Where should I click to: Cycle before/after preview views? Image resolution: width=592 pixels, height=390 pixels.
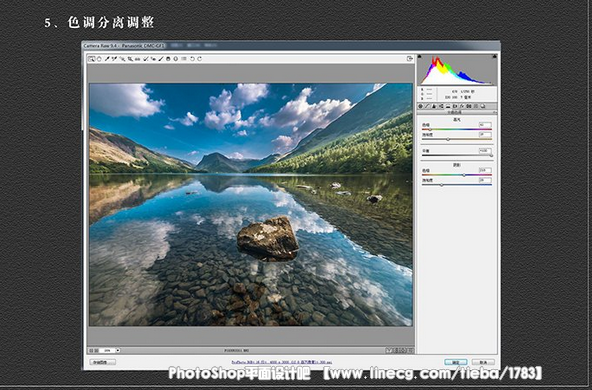point(389,350)
